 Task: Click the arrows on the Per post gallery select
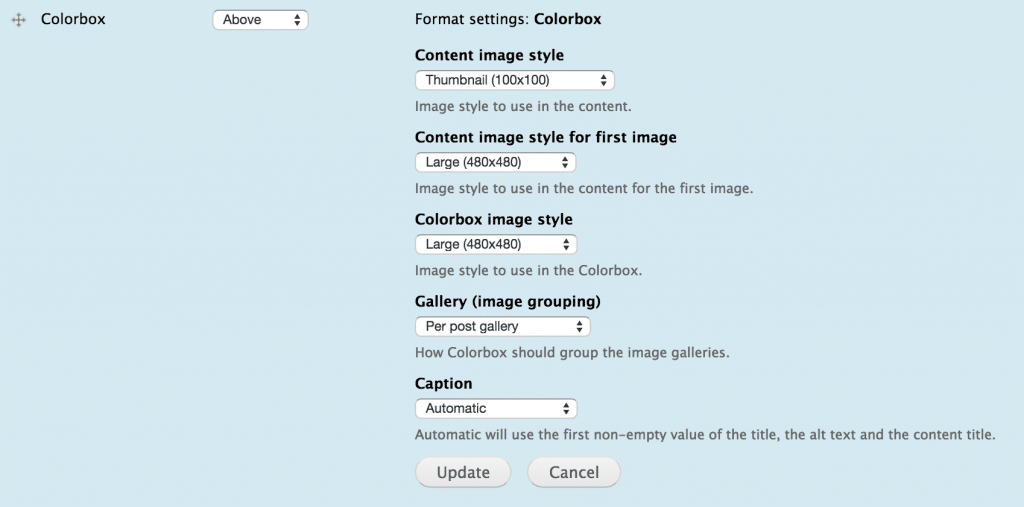[579, 326]
